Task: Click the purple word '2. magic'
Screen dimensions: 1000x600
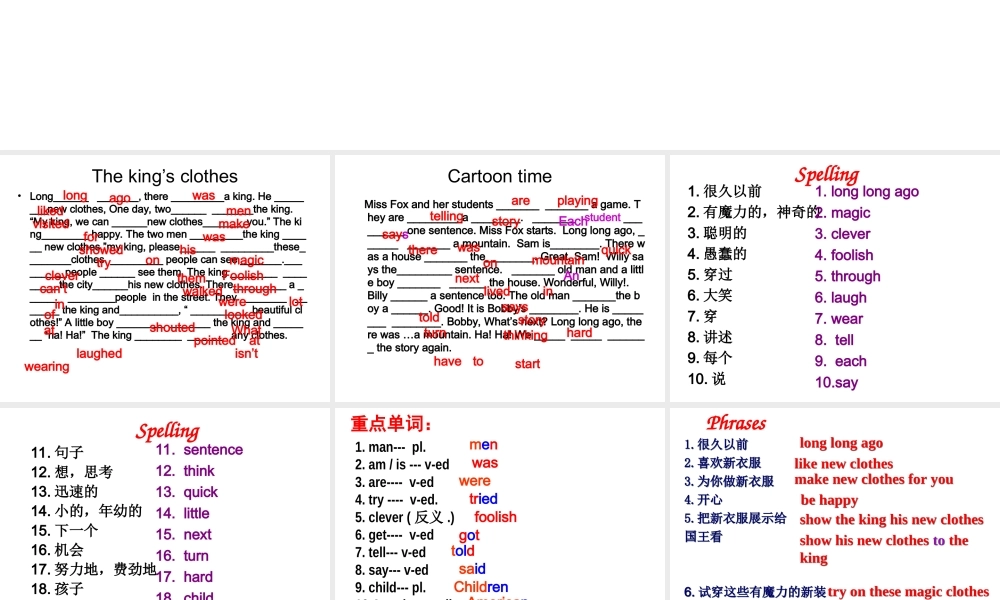Action: click(x=842, y=213)
